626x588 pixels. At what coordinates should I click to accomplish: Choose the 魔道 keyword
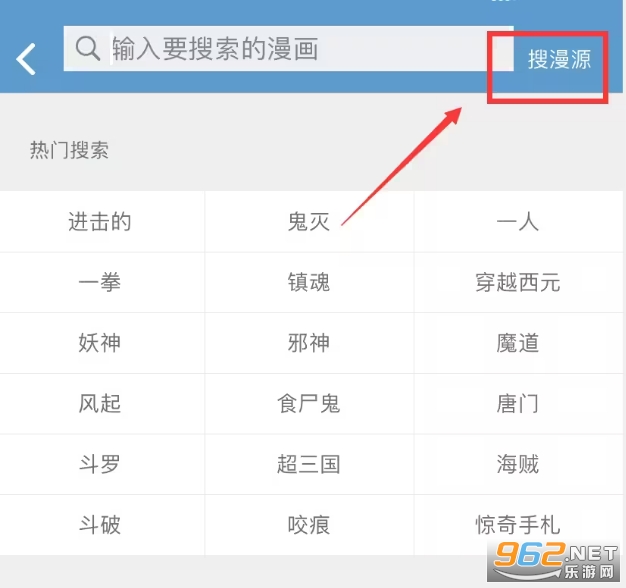tap(518, 343)
